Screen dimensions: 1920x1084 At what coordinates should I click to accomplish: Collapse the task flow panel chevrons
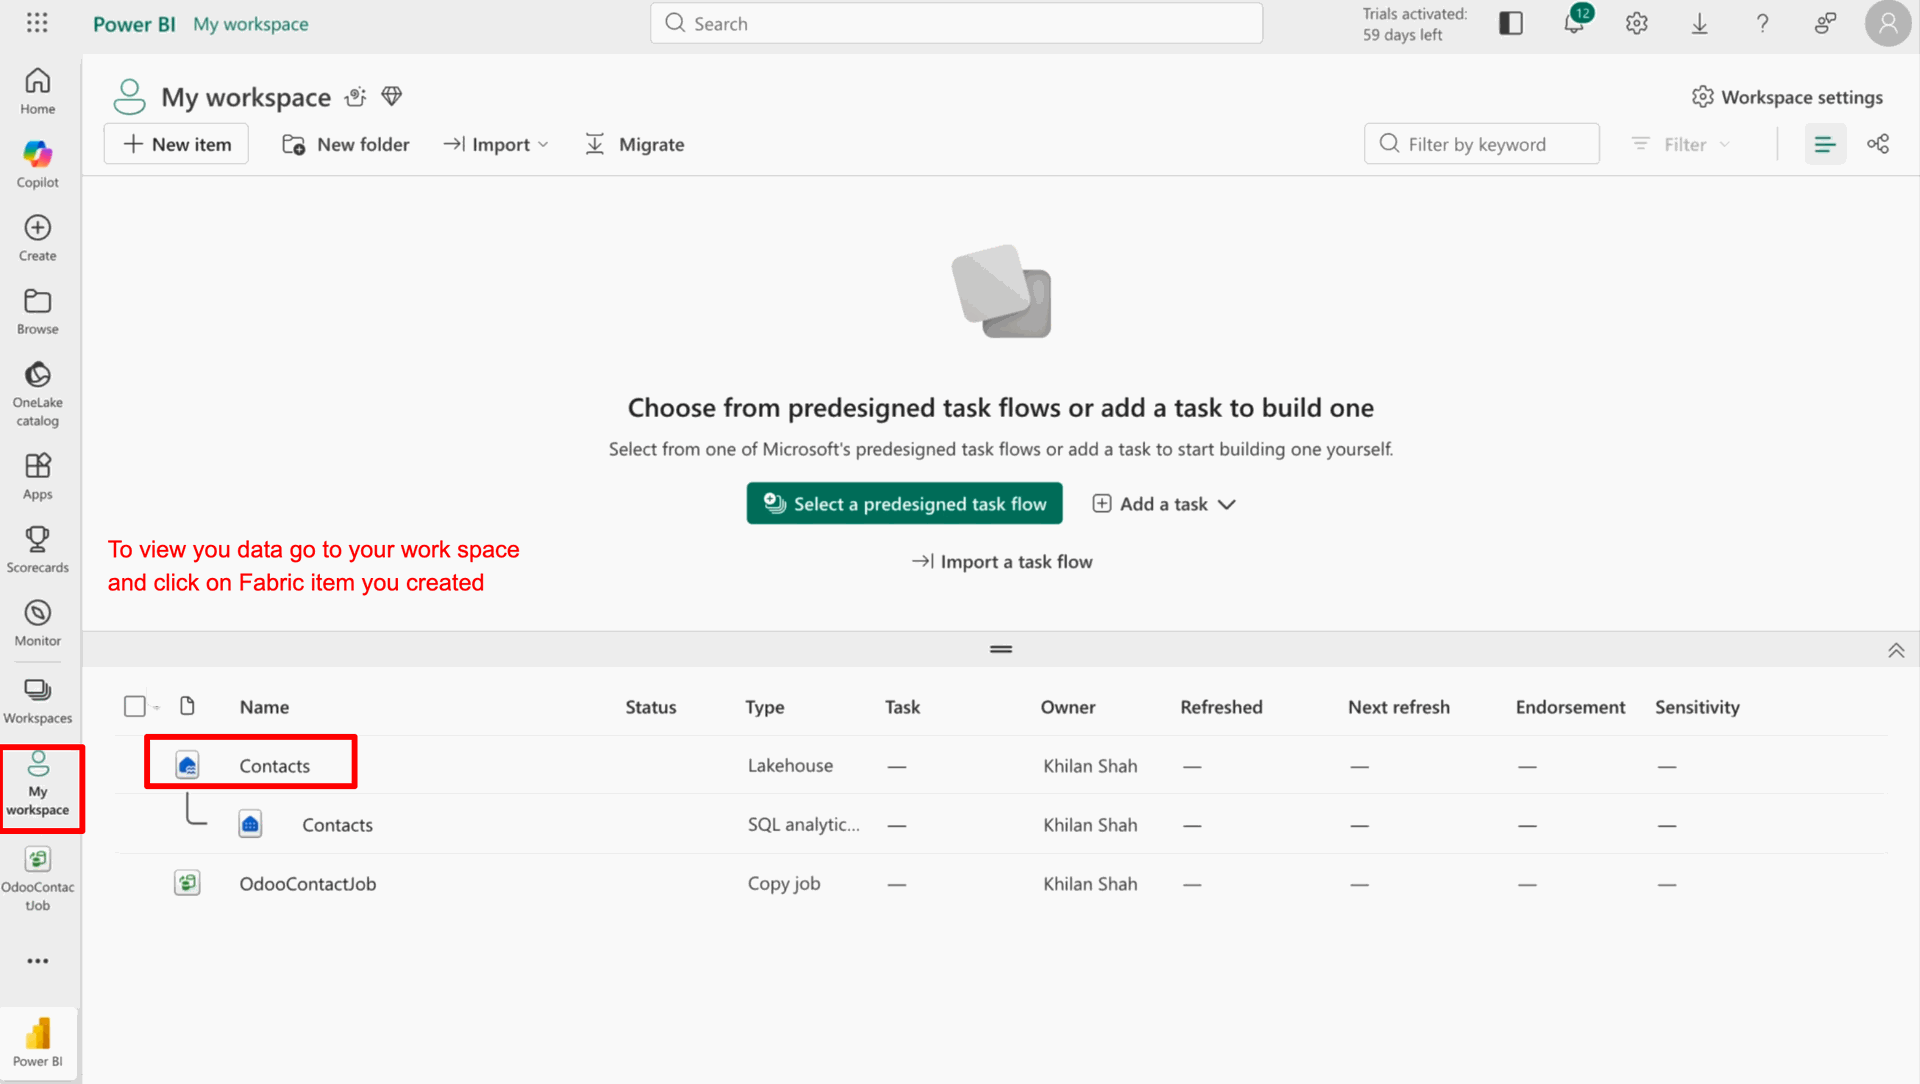[1896, 651]
